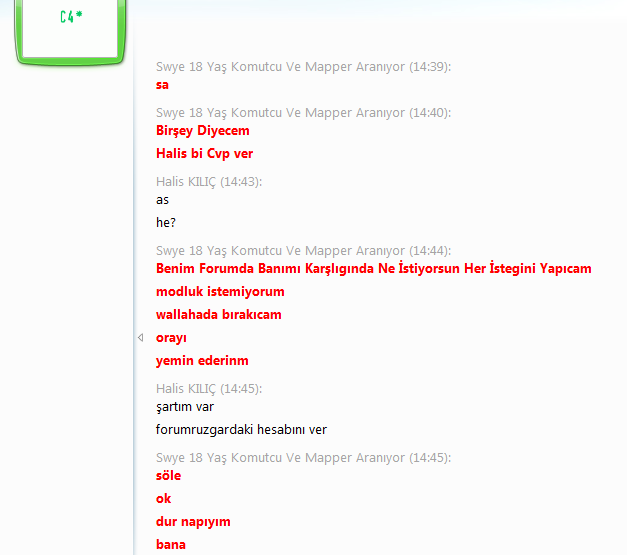Viewport: 627px width, 555px height.
Task: Click the 'he?' reply message
Action: coord(166,223)
